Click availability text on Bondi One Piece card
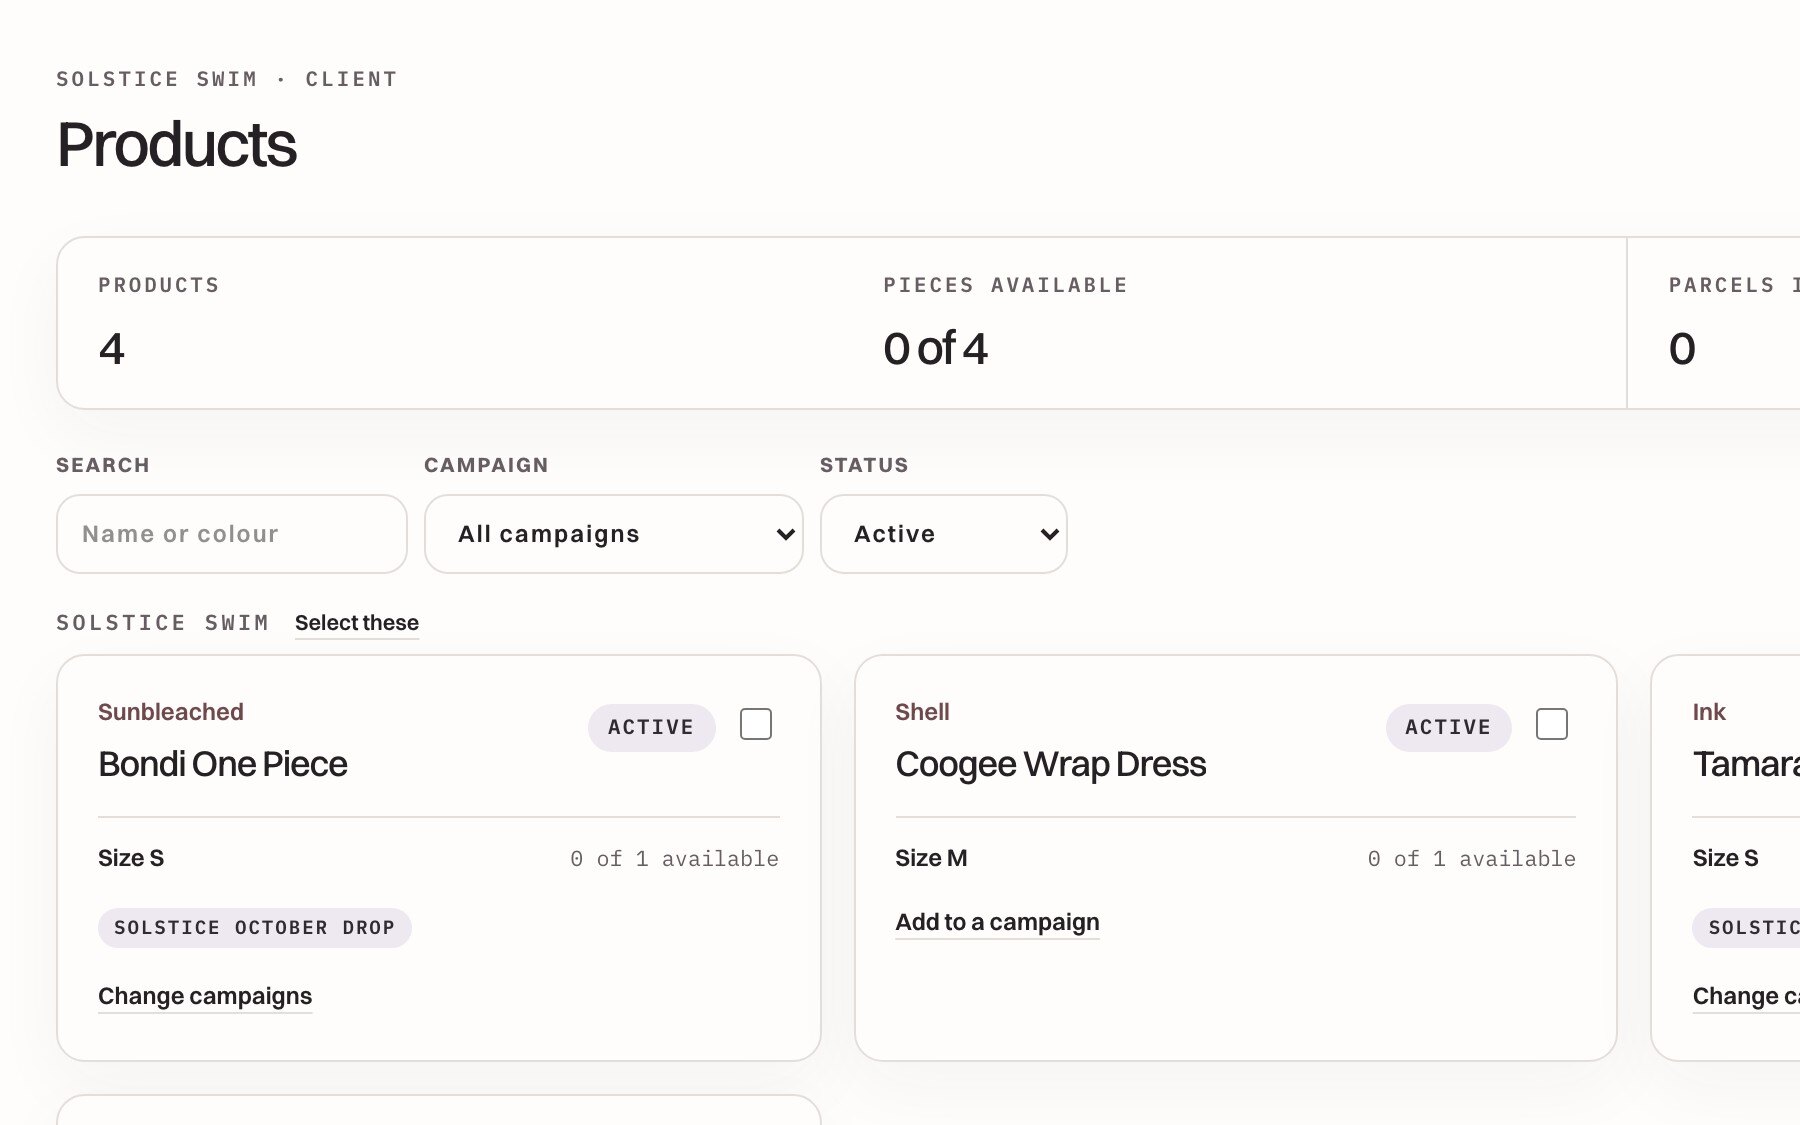The width and height of the screenshot is (1800, 1125). 674,859
